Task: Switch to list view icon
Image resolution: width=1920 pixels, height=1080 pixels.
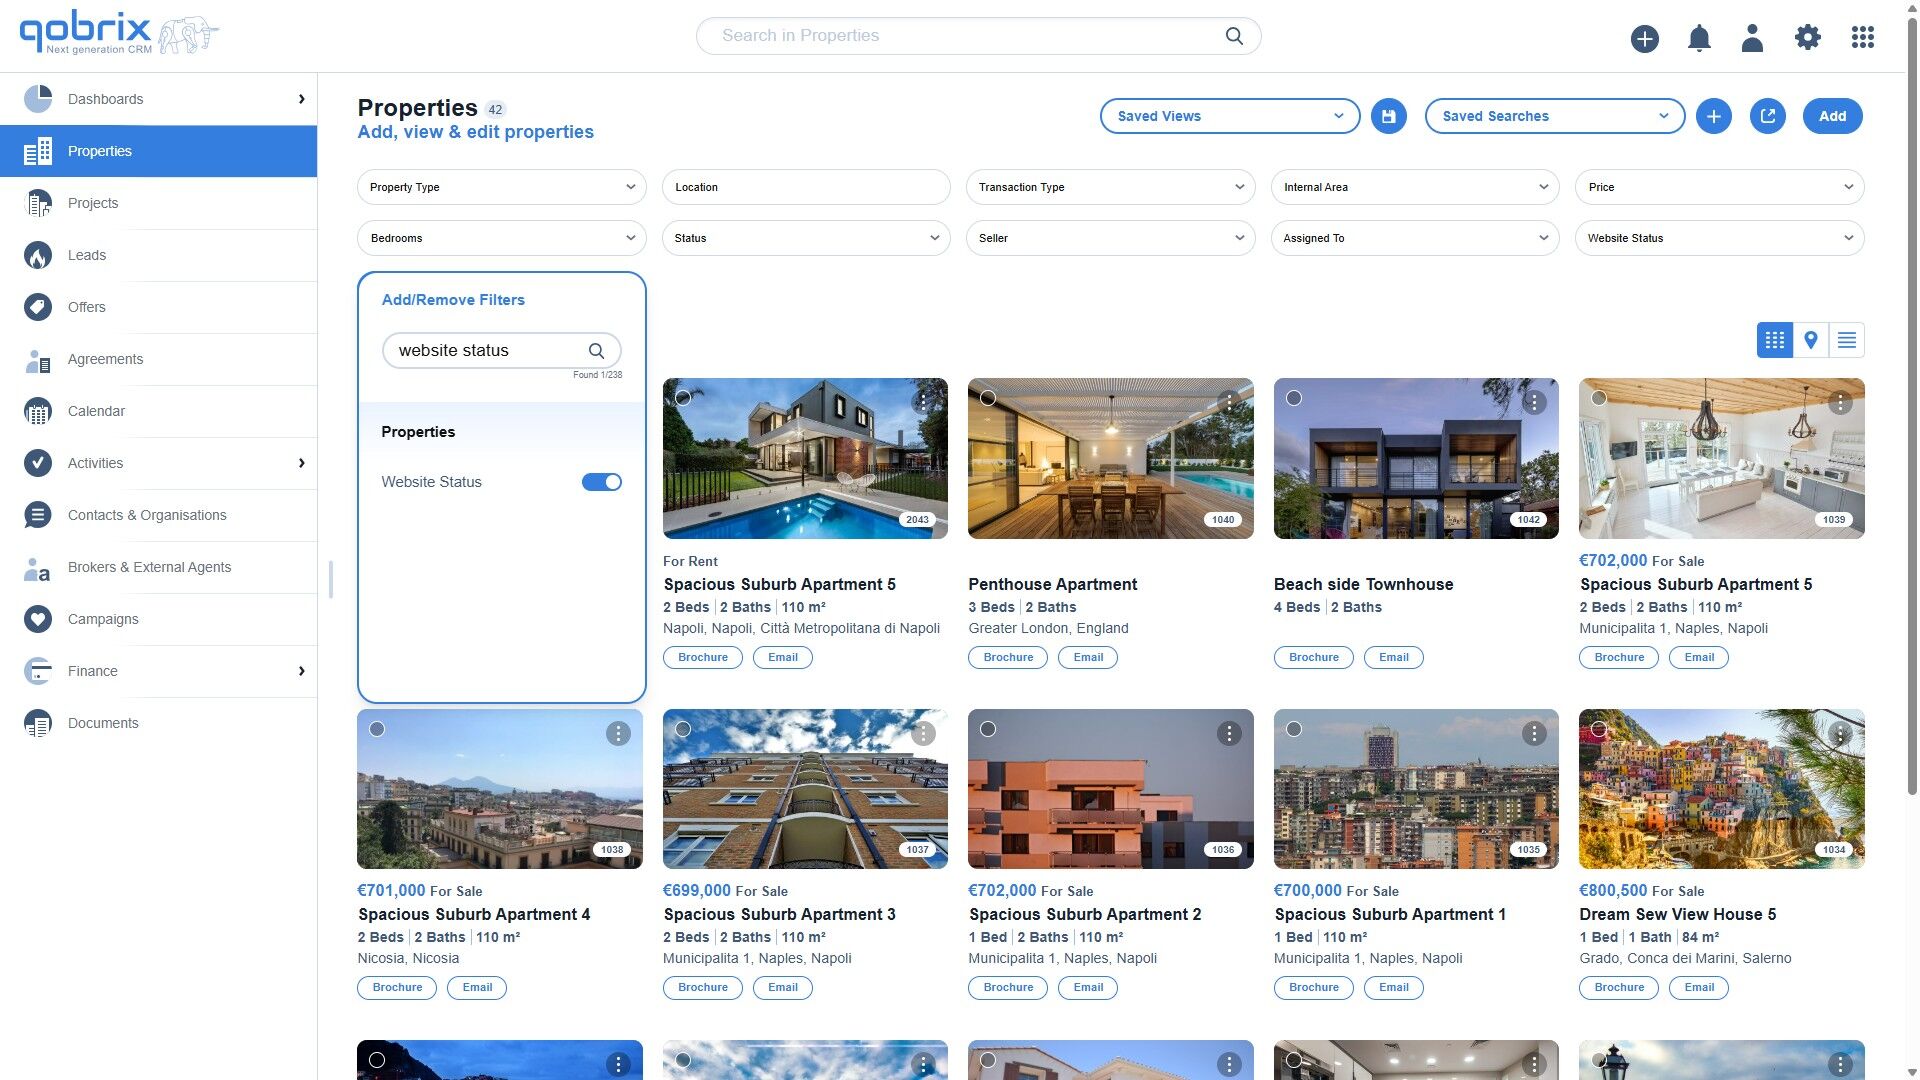Action: [x=1846, y=340]
